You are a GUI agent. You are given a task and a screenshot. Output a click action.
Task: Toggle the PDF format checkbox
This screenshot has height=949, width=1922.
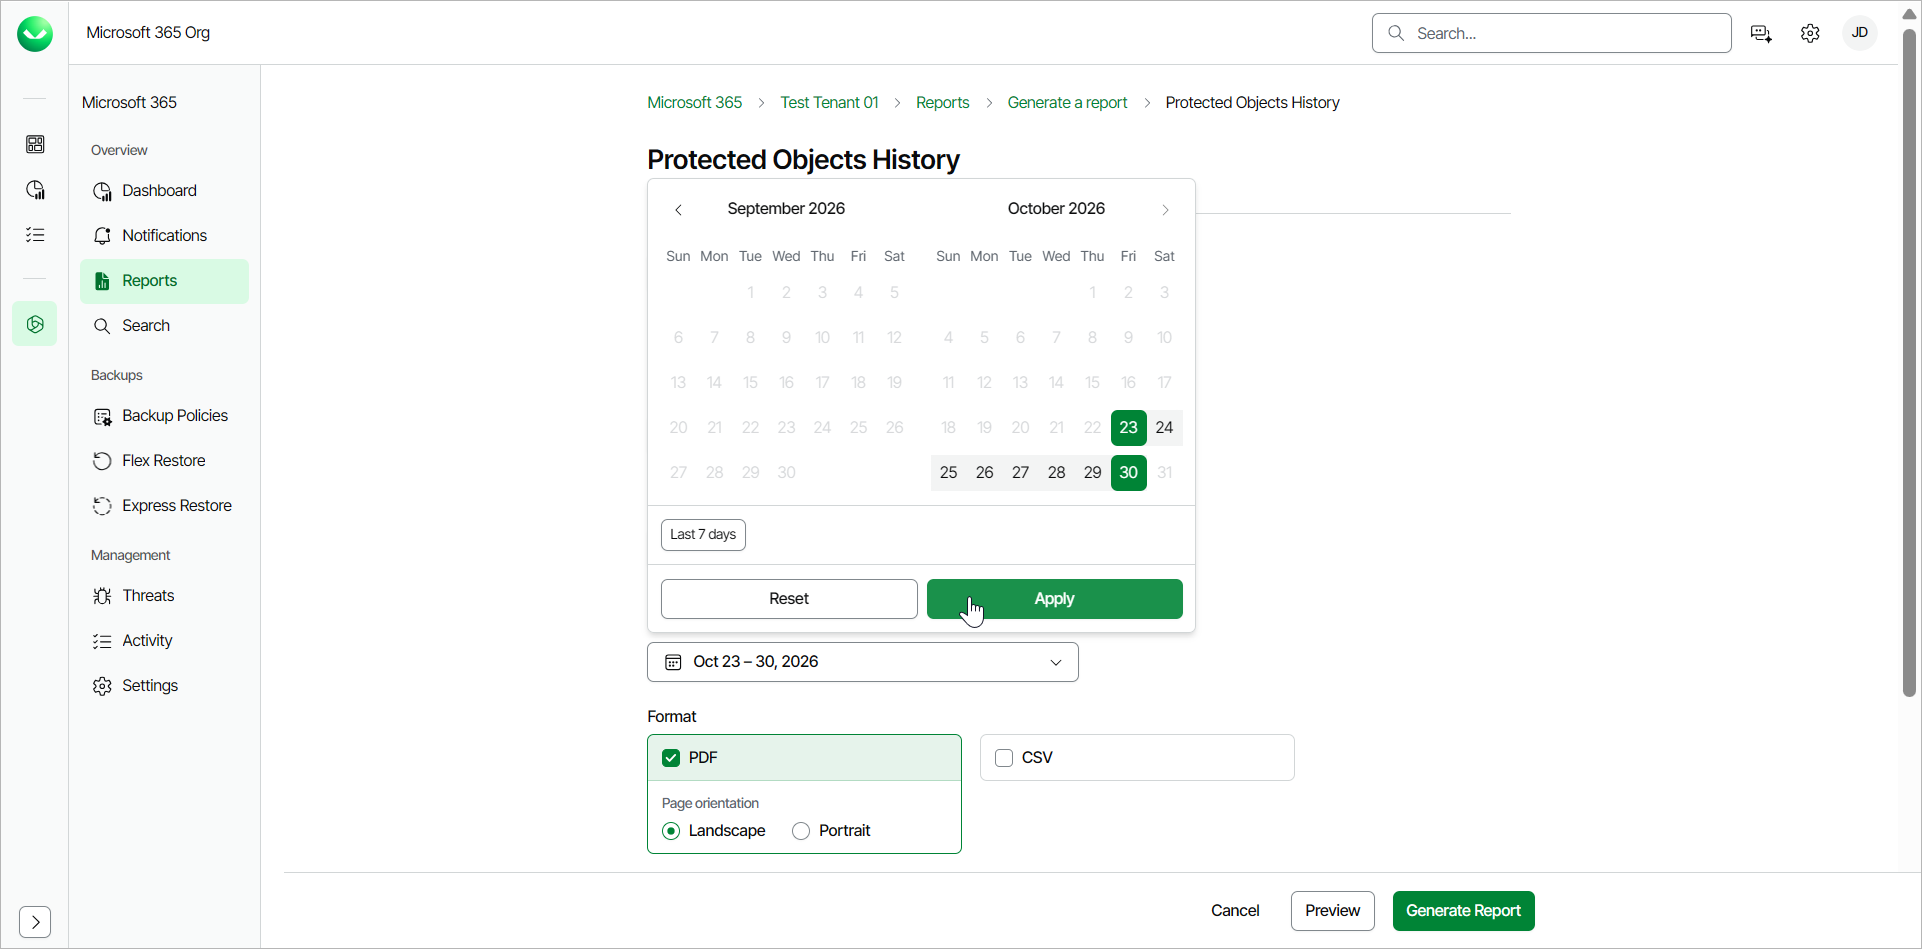(x=671, y=758)
